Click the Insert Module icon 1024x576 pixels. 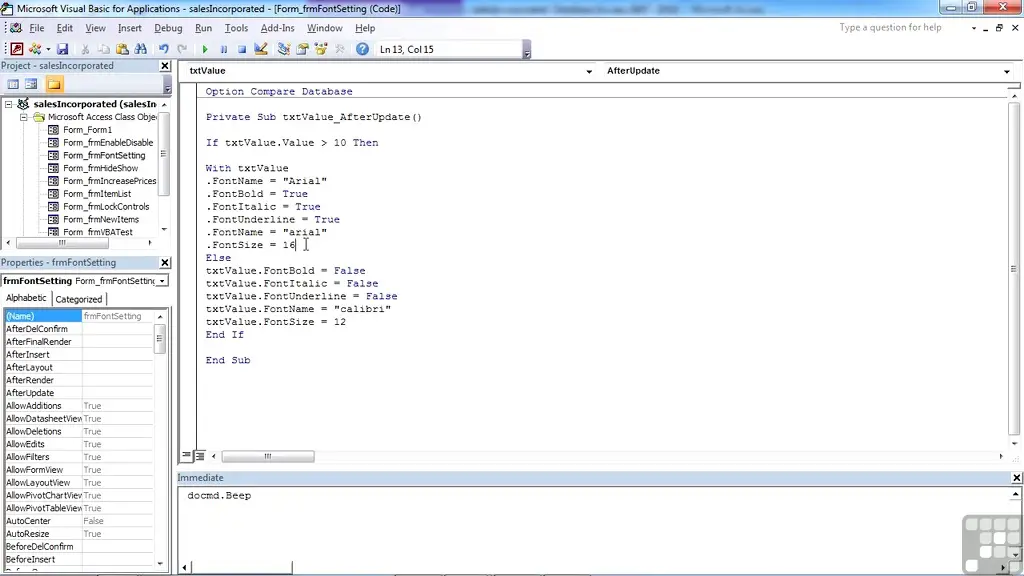point(35,49)
